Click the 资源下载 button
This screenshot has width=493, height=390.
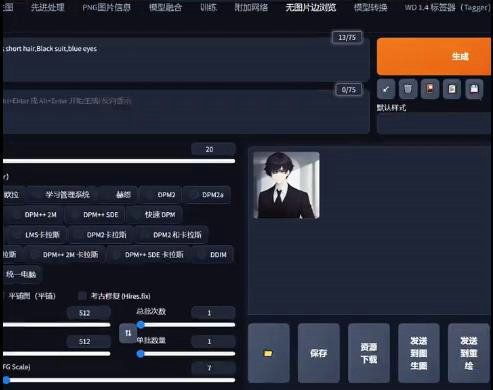tap(369, 353)
